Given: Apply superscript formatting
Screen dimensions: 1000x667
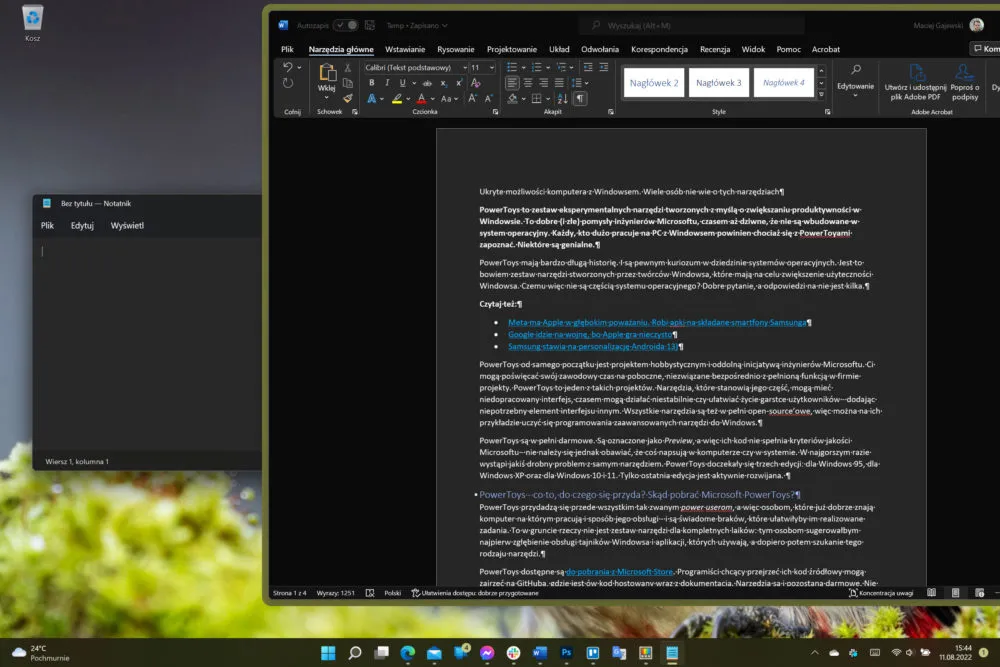Looking at the screenshot, I should tap(459, 83).
